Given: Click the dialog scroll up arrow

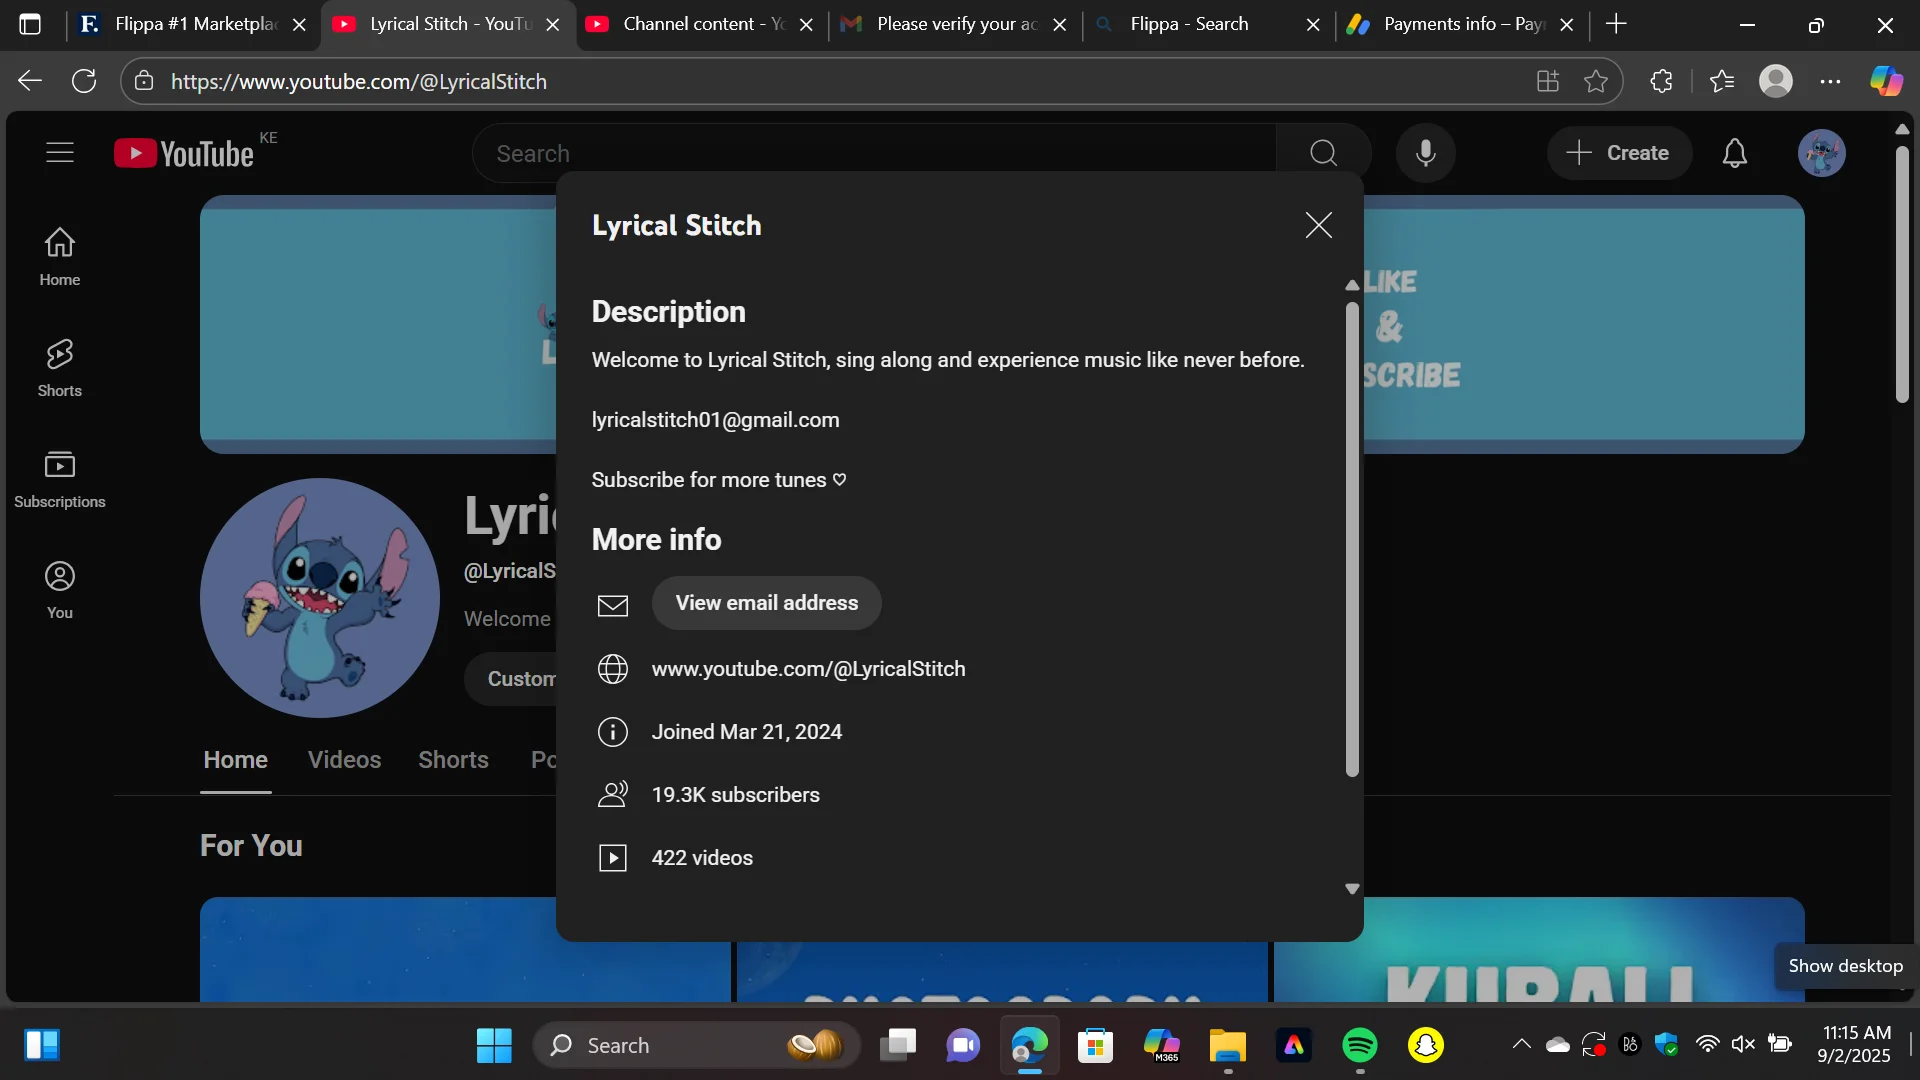Looking at the screenshot, I should [x=1352, y=285].
